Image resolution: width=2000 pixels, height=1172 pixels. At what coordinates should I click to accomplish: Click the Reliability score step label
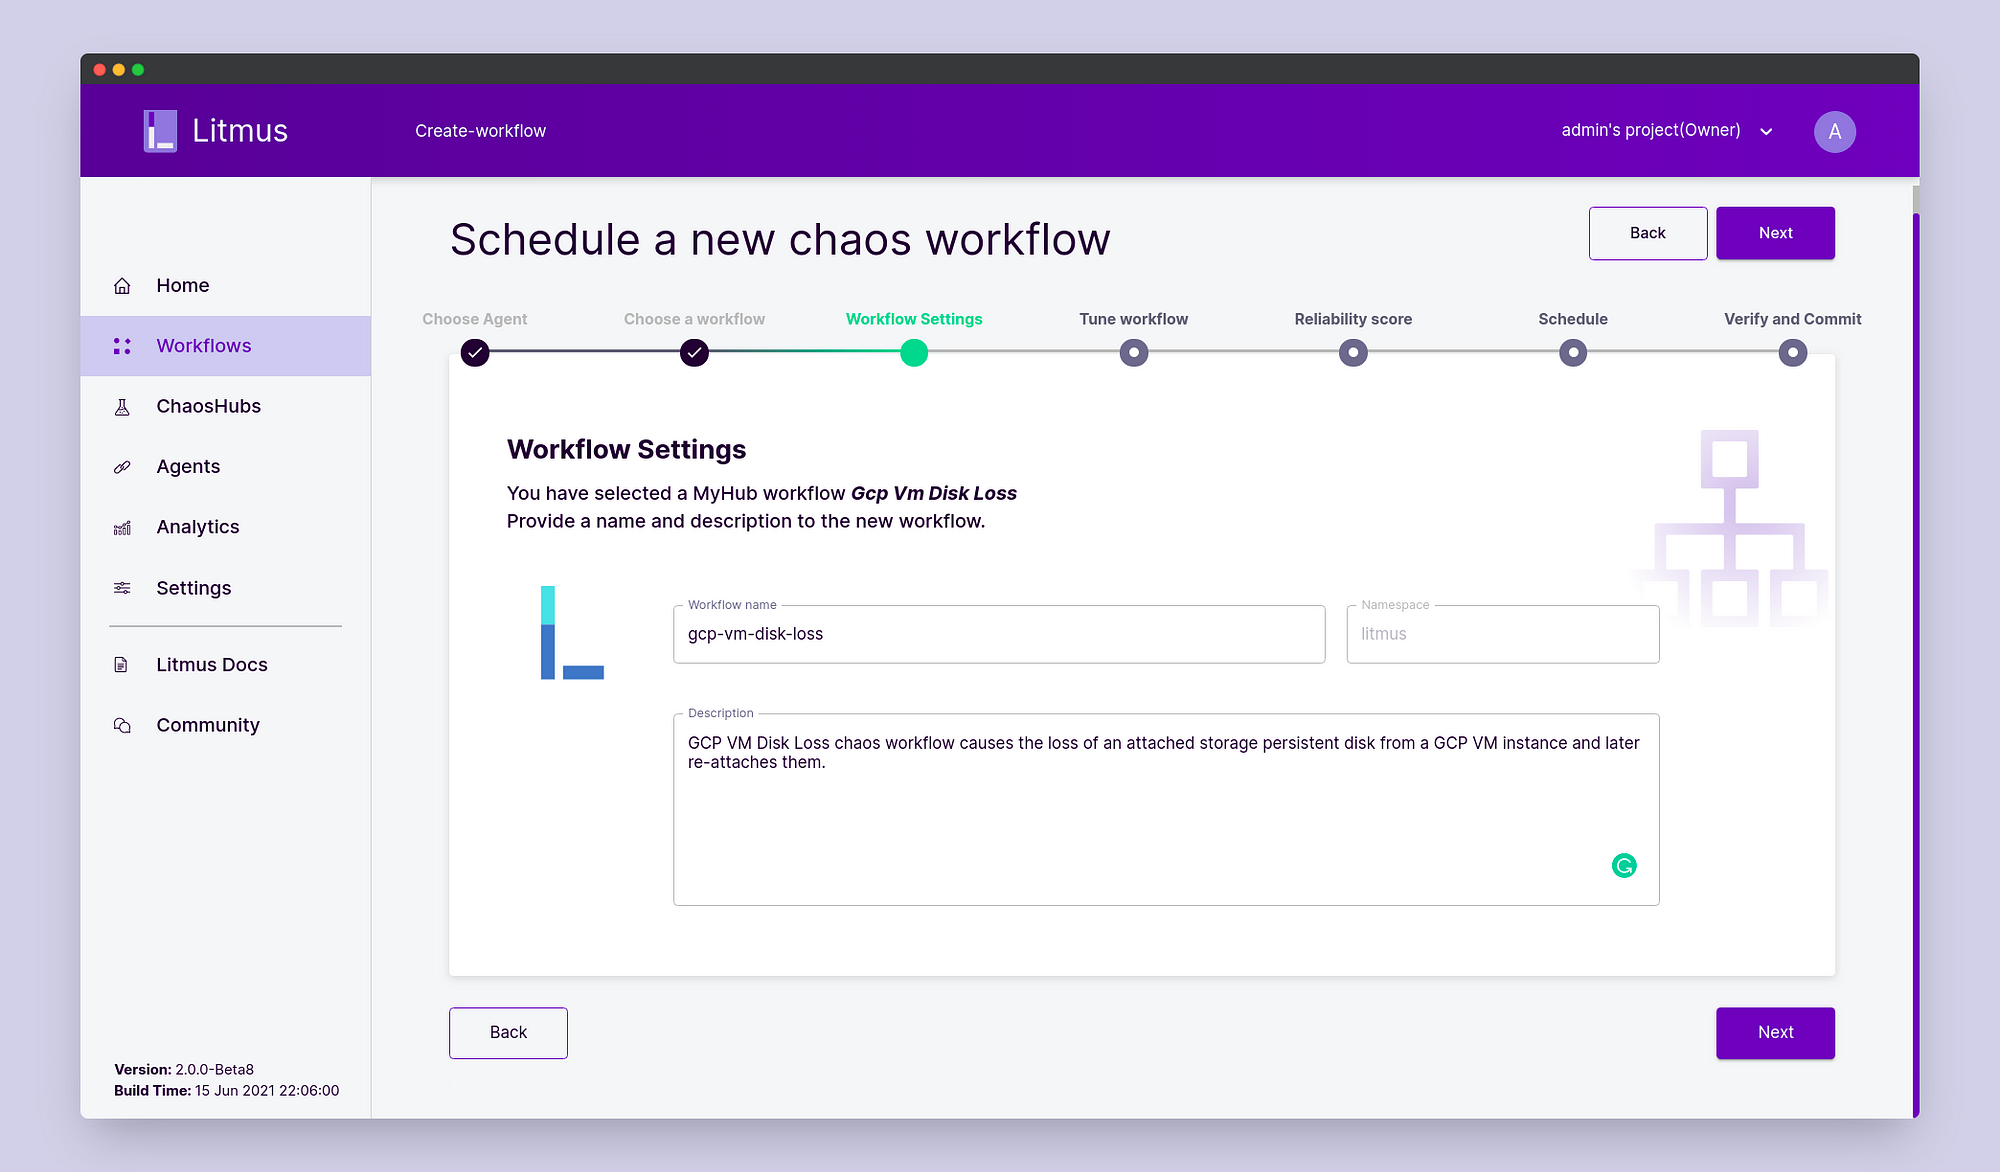click(1353, 319)
